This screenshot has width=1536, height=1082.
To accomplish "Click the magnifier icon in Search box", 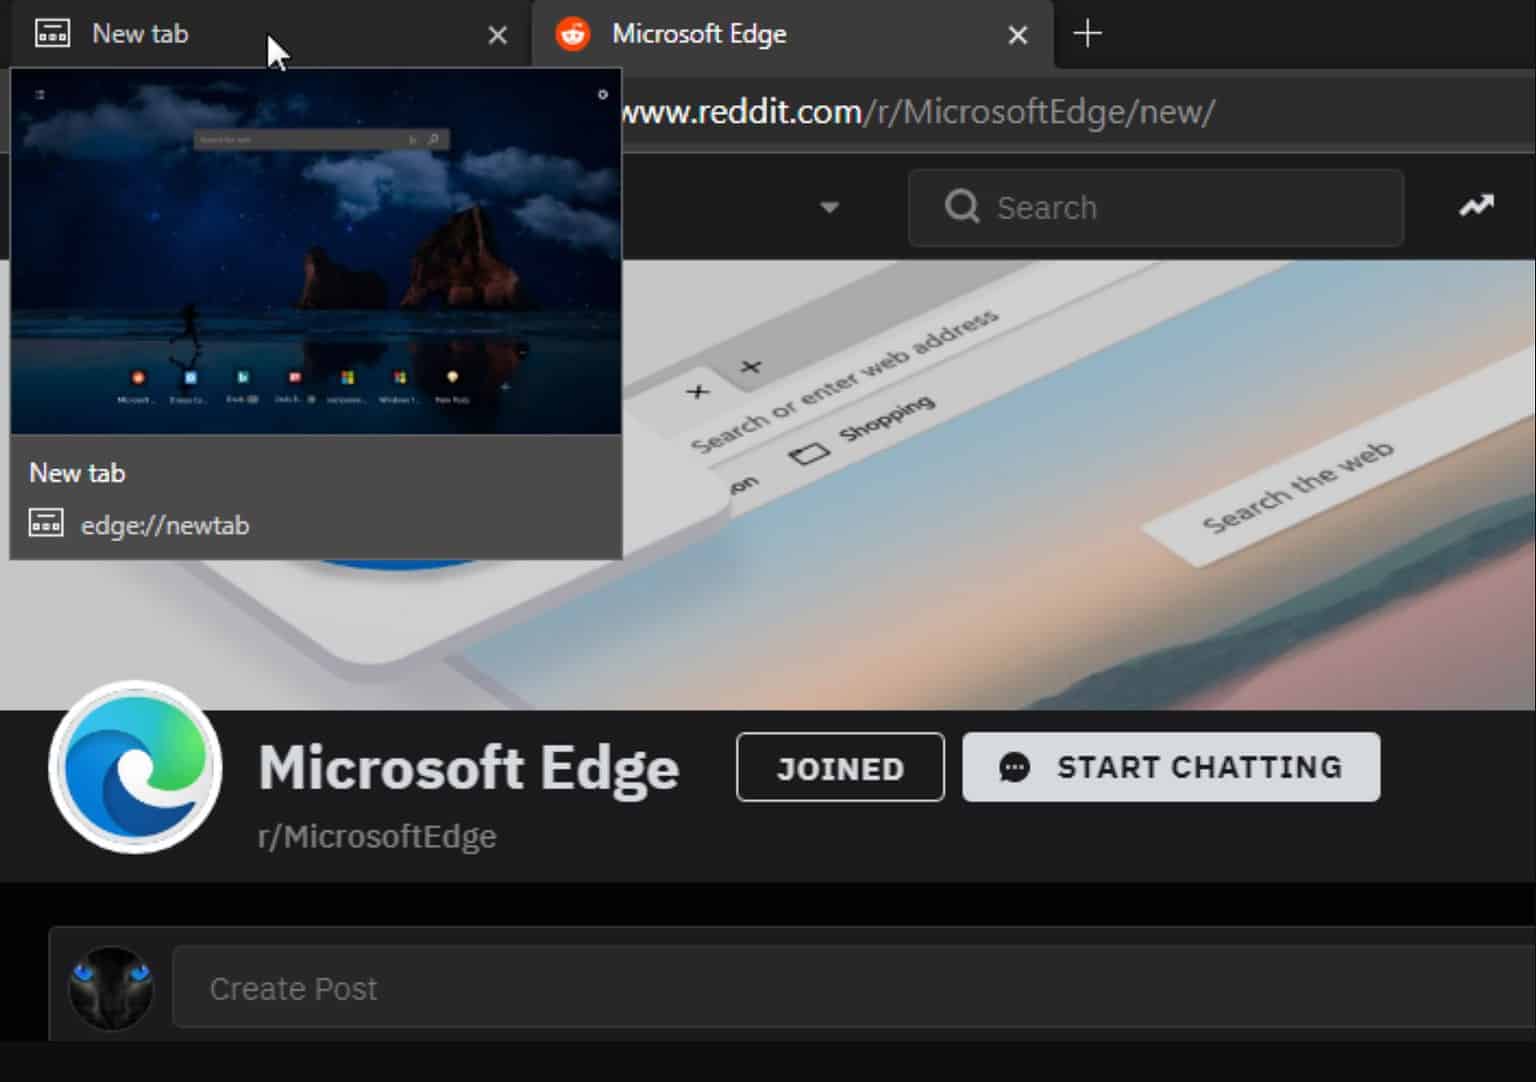I will click(x=962, y=207).
